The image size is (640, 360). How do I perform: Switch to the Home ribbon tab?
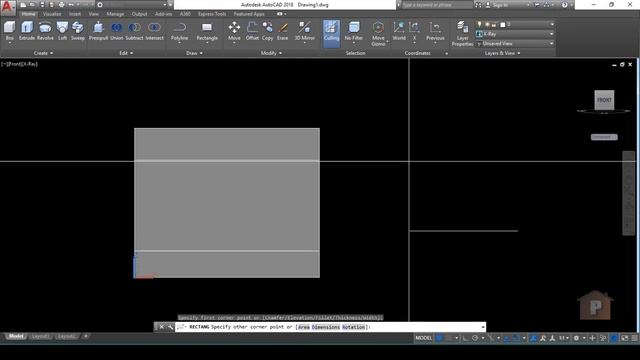click(28, 14)
